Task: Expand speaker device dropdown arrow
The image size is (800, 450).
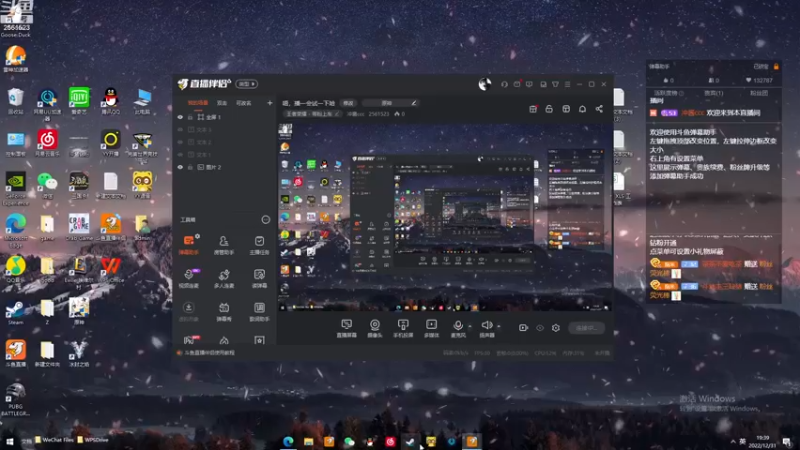Action: 498,326
